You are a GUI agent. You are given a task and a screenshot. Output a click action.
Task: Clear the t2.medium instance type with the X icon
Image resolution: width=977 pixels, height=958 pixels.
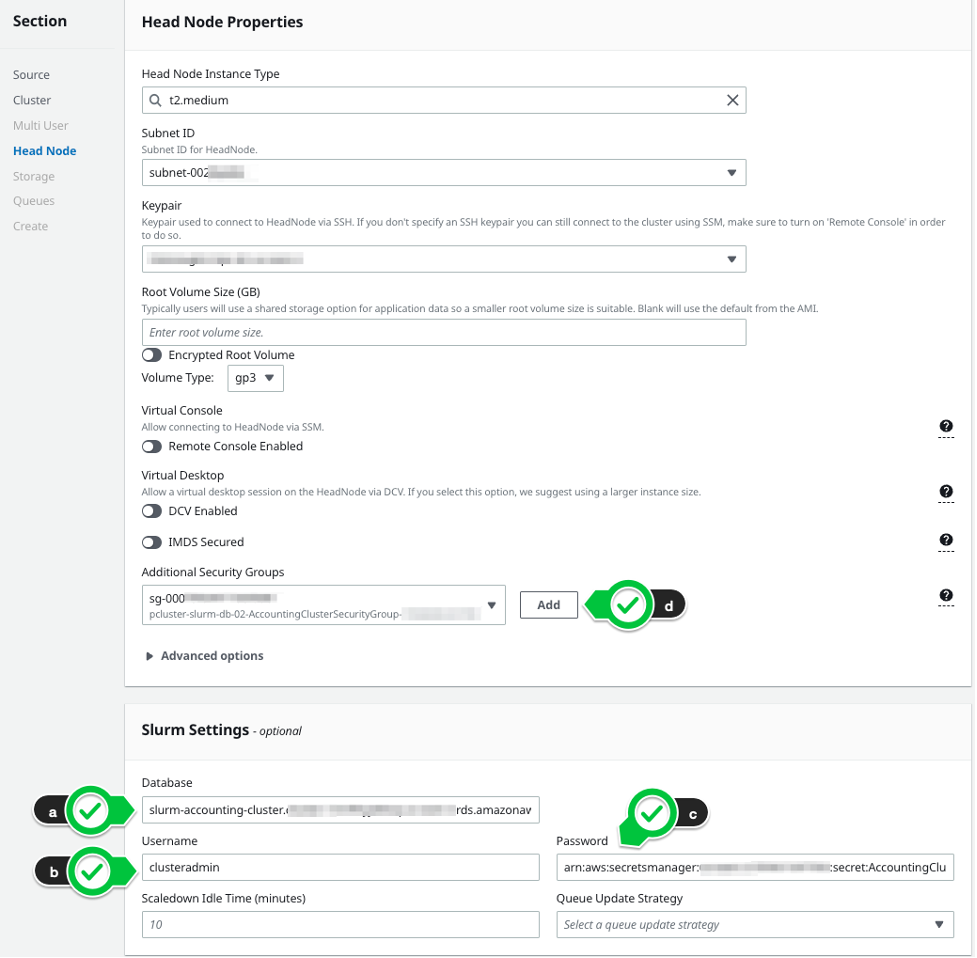click(x=733, y=100)
